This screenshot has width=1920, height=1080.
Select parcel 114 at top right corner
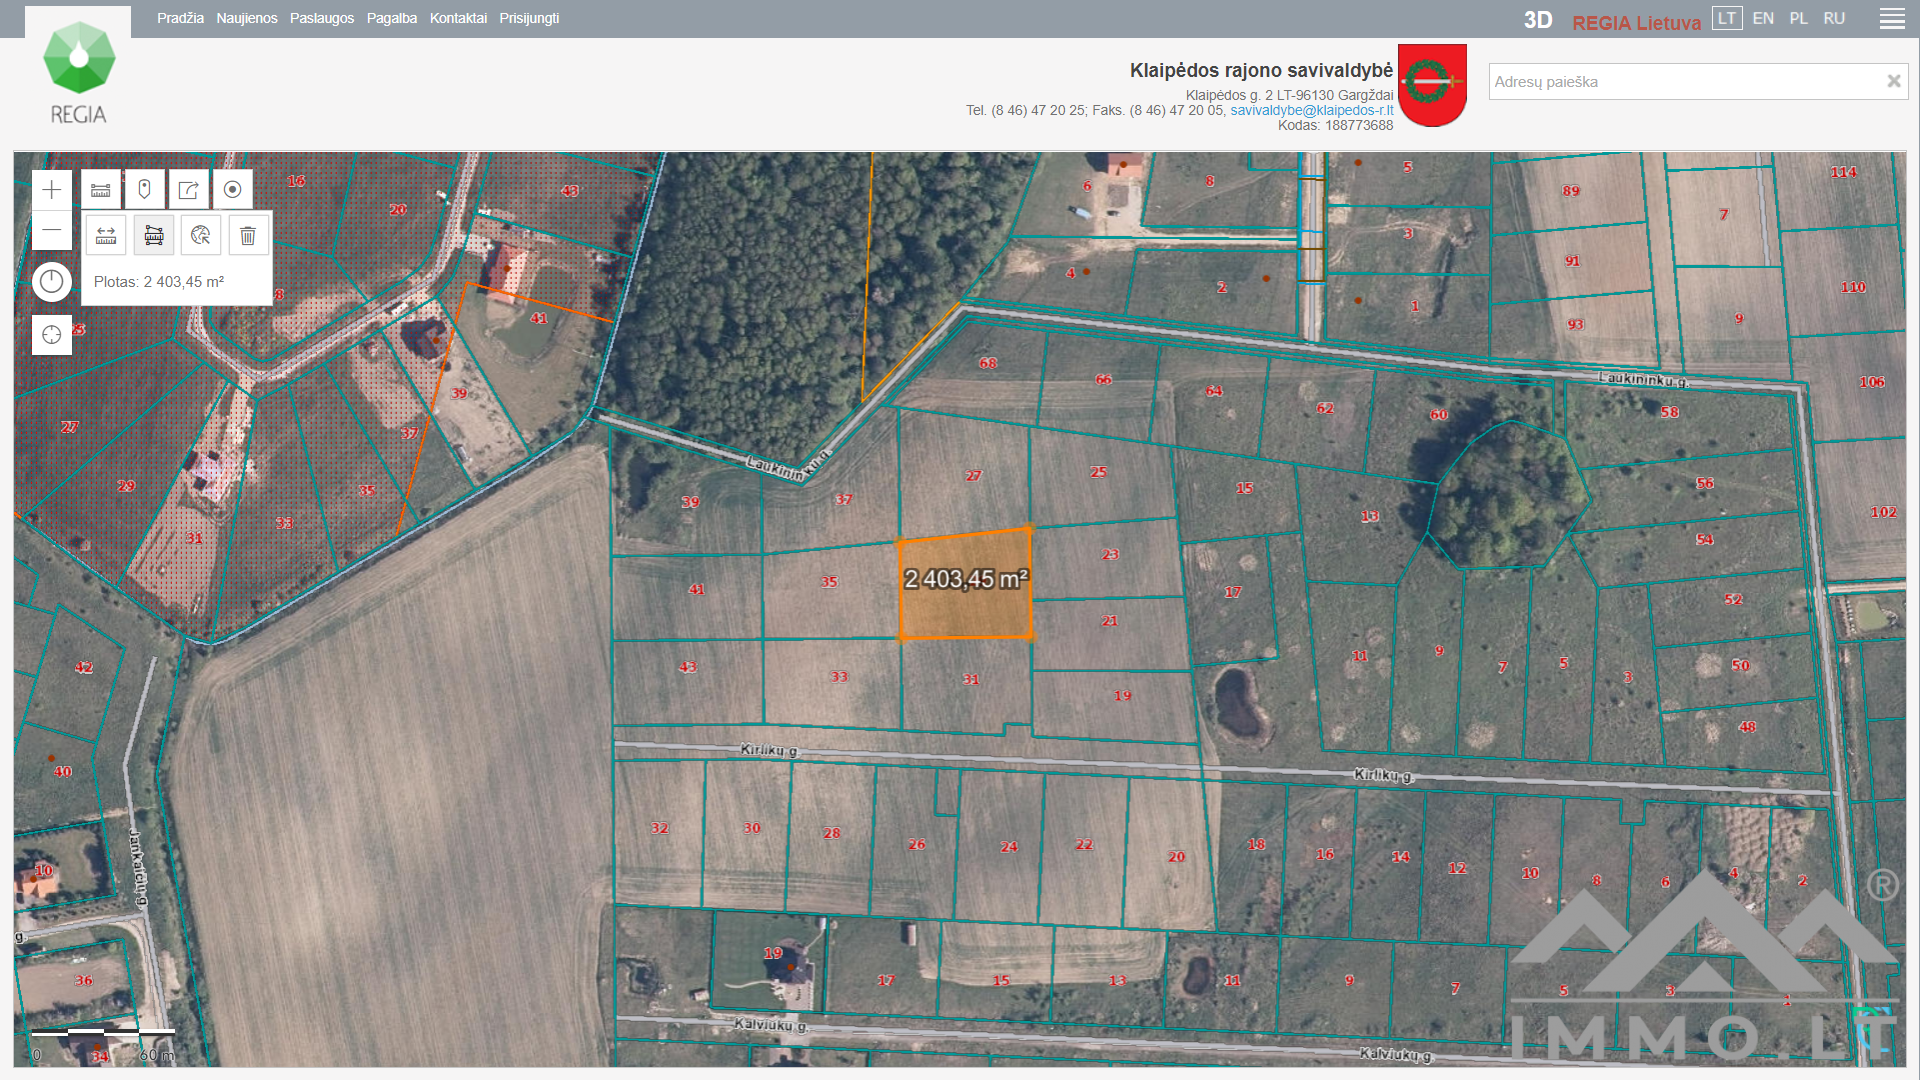pyautogui.click(x=1844, y=172)
